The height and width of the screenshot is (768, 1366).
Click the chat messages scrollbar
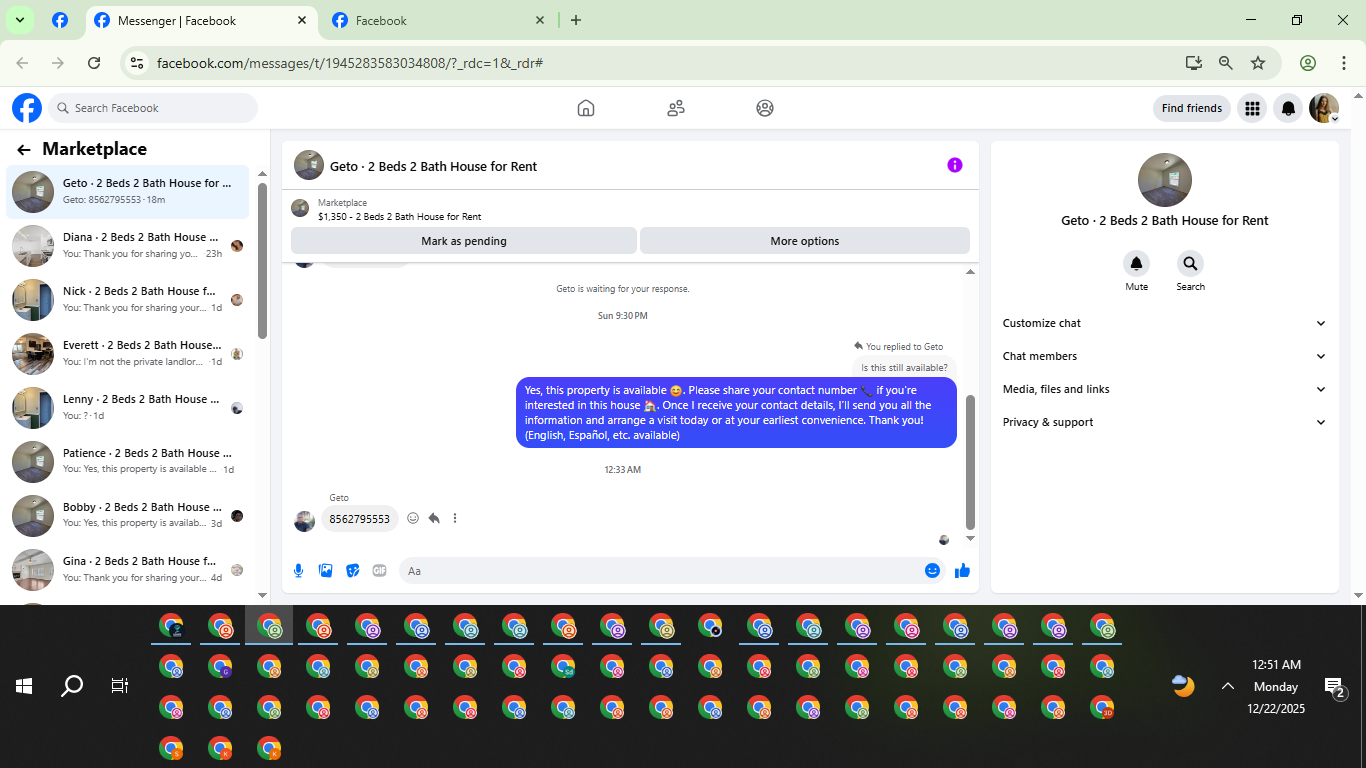pyautogui.click(x=970, y=461)
